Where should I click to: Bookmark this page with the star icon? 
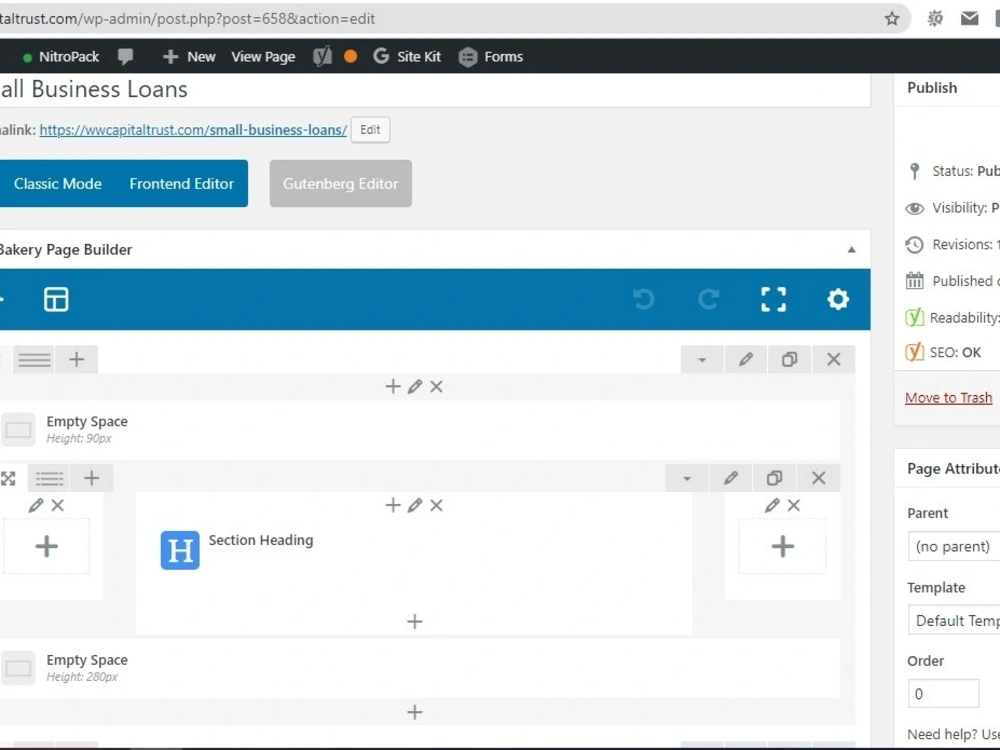(x=892, y=18)
